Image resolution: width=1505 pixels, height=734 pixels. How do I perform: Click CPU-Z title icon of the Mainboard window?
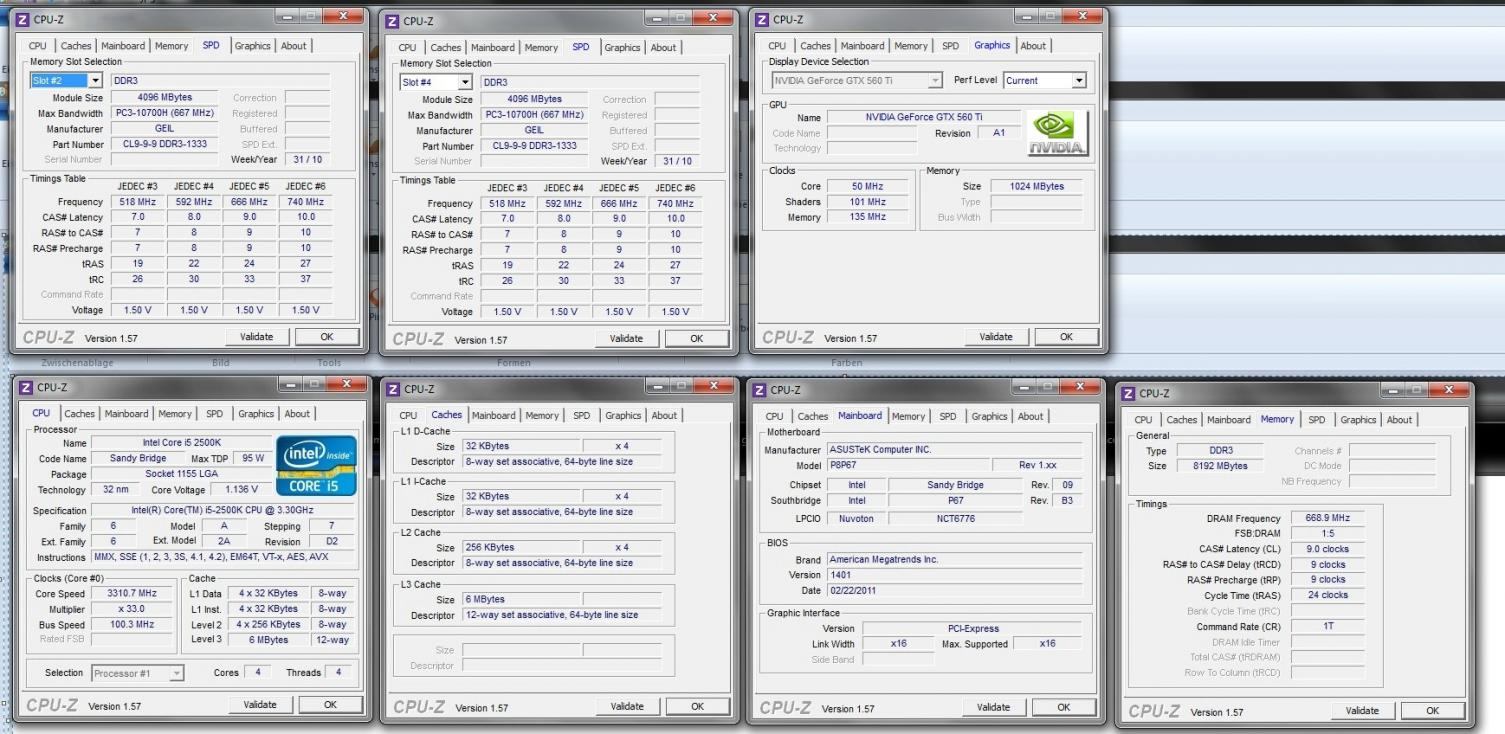click(761, 388)
